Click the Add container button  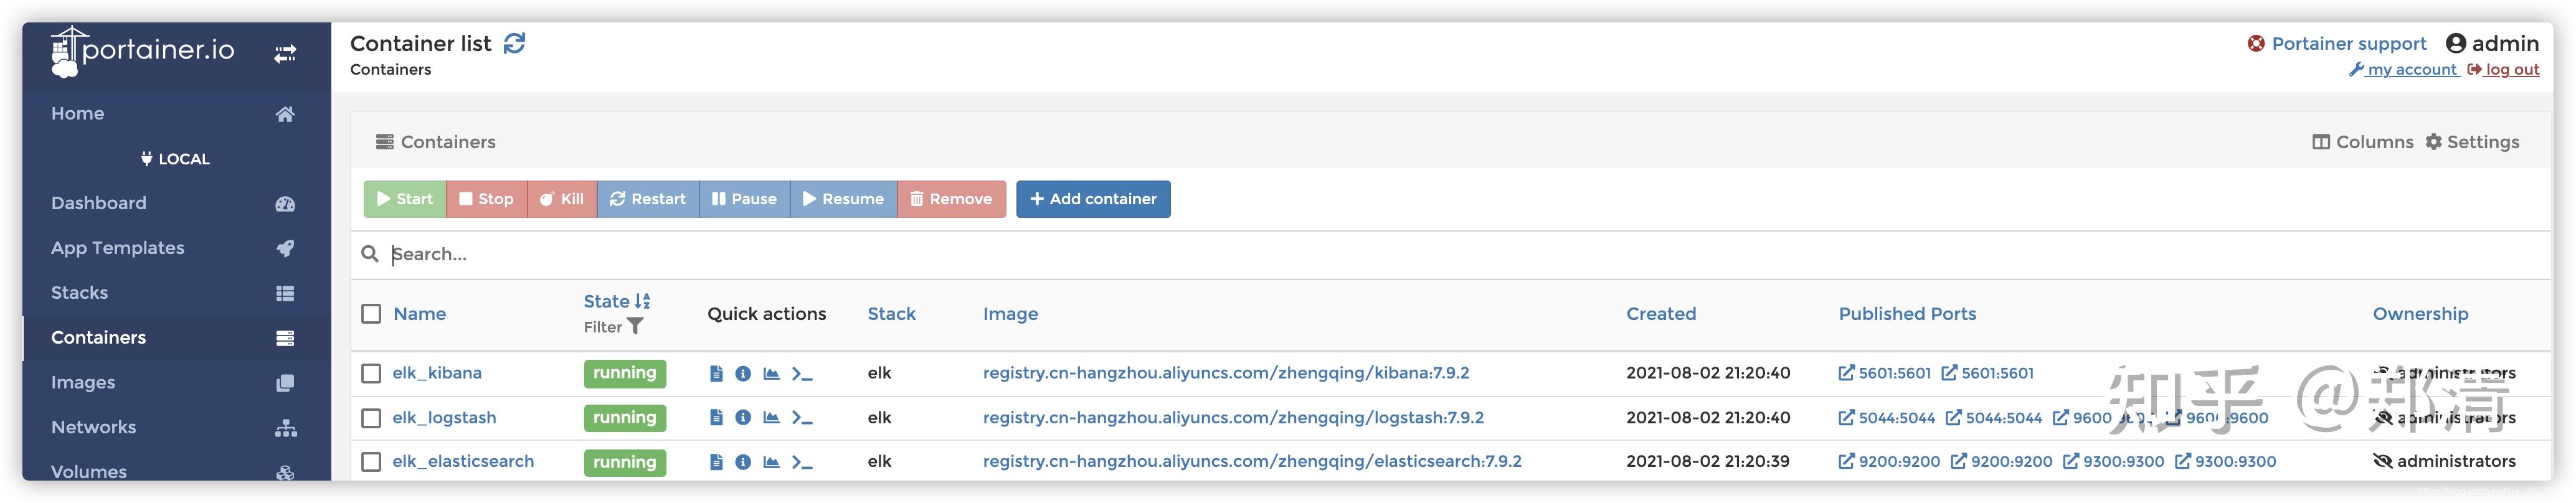tap(1093, 199)
